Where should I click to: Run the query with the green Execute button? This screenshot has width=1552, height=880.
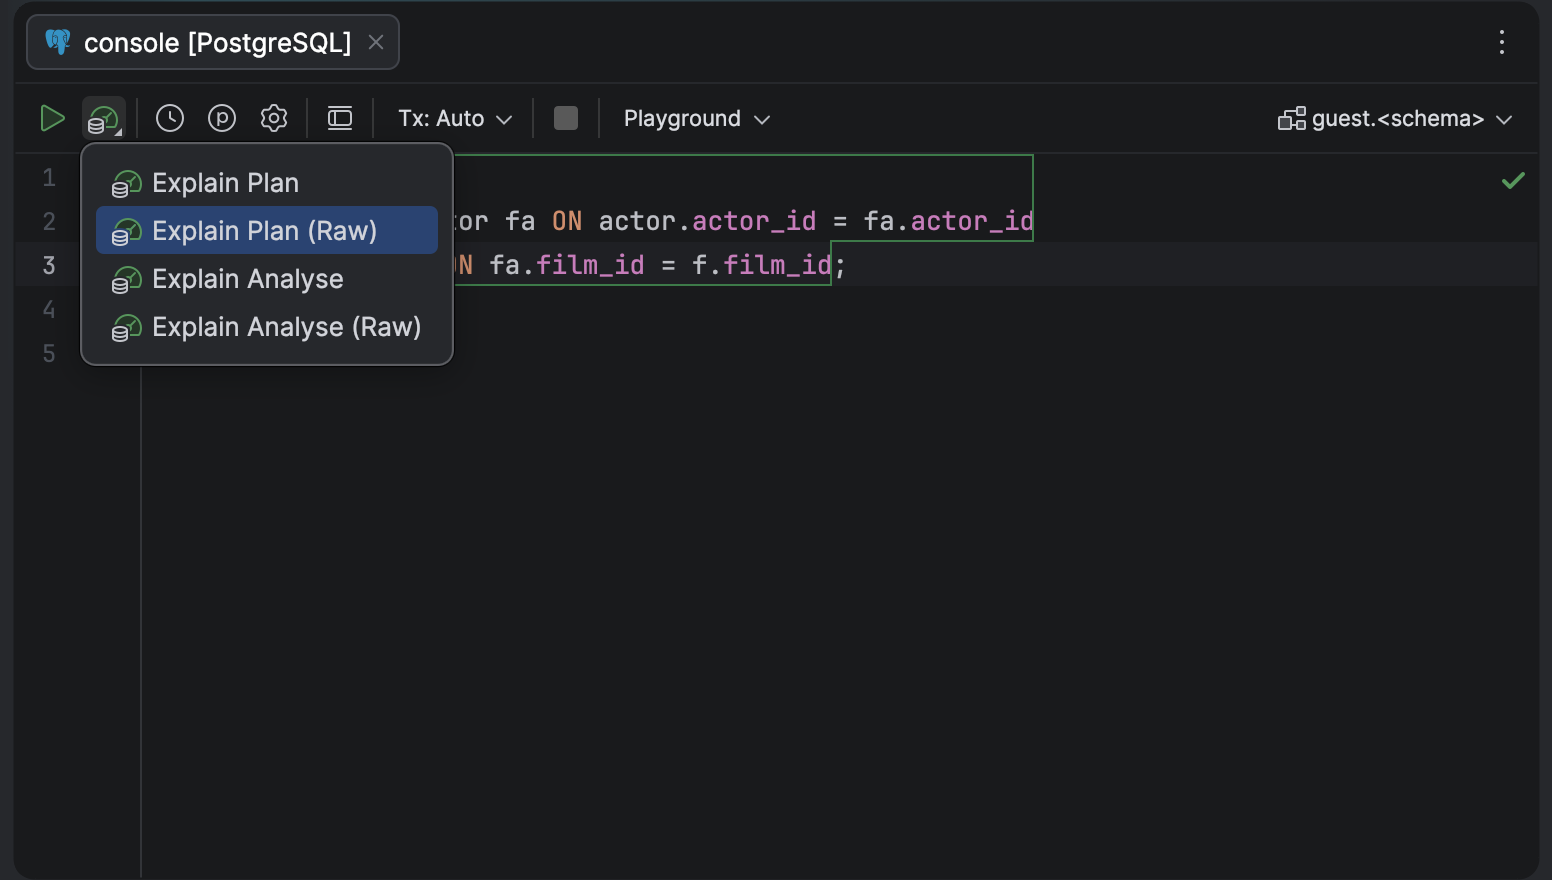[52, 119]
